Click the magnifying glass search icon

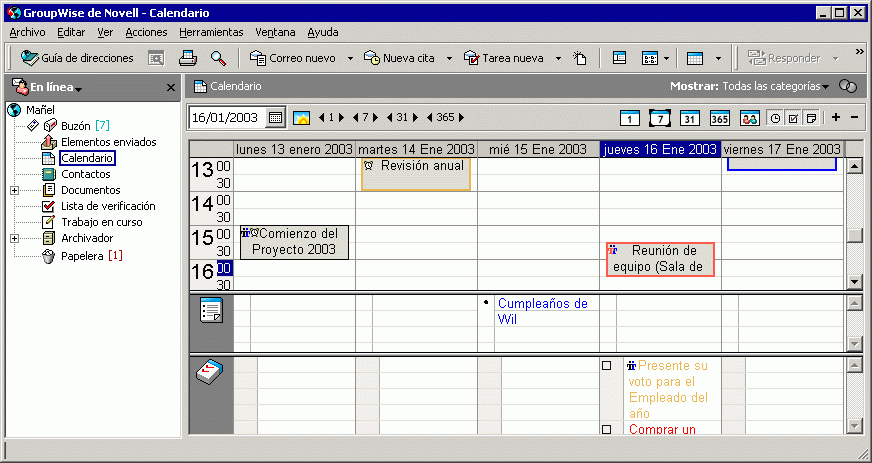coord(218,58)
